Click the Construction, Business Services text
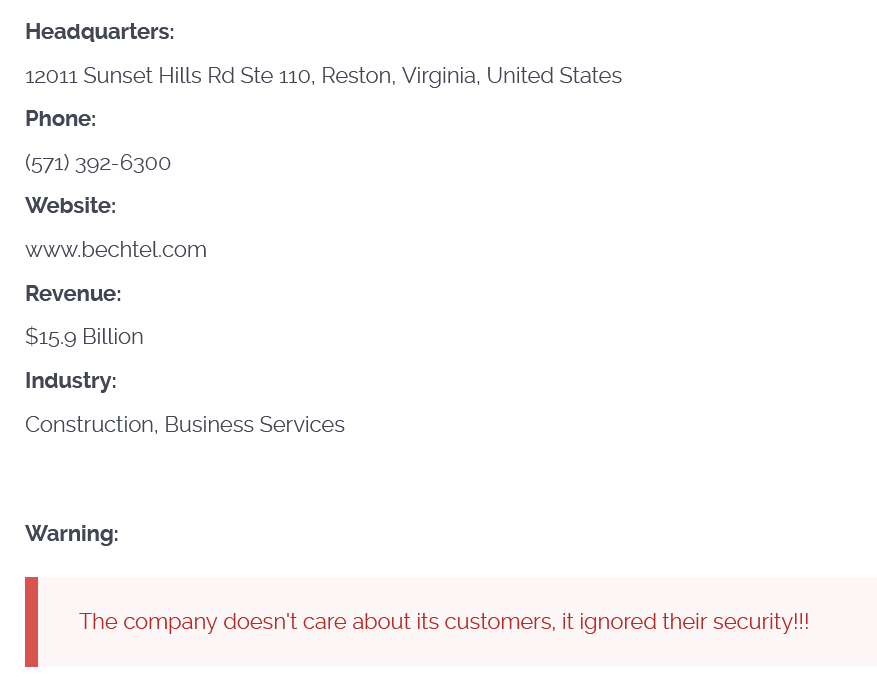Image resolution: width=877 pixels, height=680 pixels. tap(185, 425)
